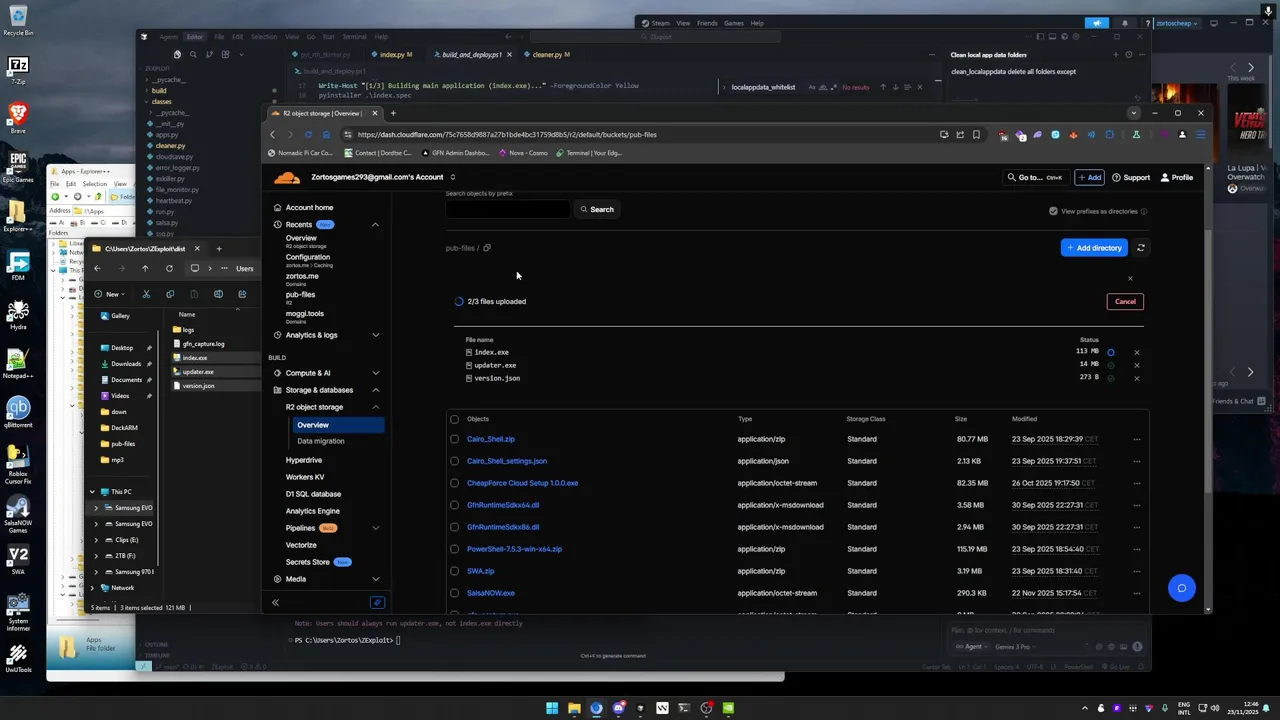Image resolution: width=1280 pixels, height=720 pixels.
Task: Open Workers KV in sidebar
Action: (305, 477)
